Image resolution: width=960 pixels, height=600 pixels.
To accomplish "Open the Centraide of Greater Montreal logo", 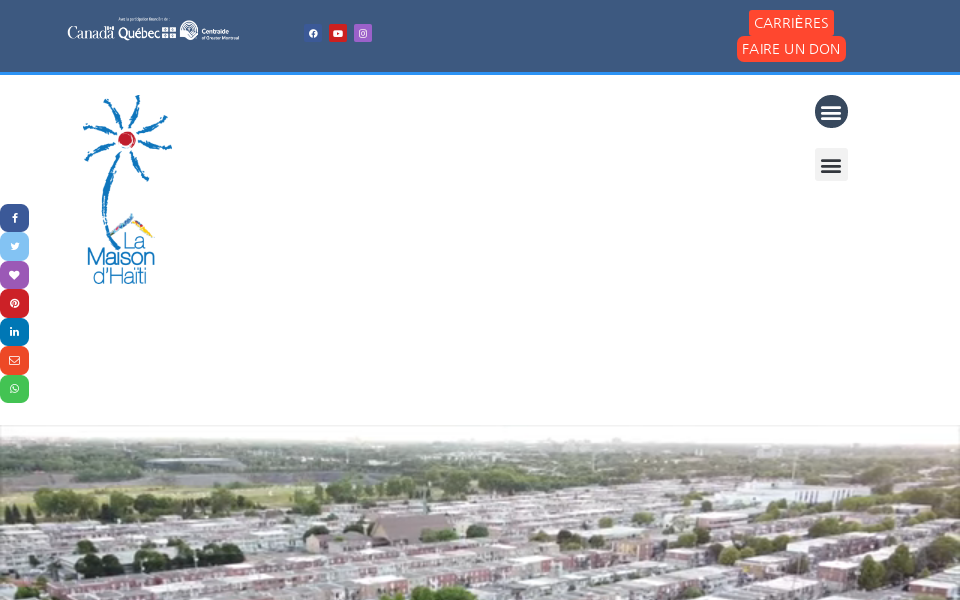I will tap(210, 32).
